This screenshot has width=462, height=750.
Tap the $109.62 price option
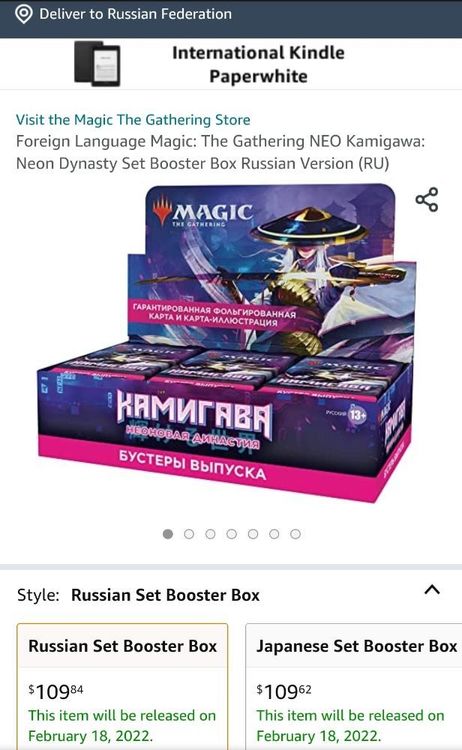click(x=284, y=691)
